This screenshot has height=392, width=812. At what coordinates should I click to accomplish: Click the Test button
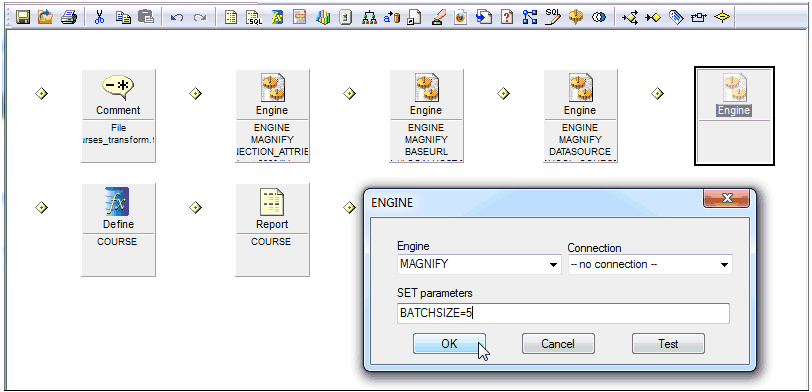[668, 343]
